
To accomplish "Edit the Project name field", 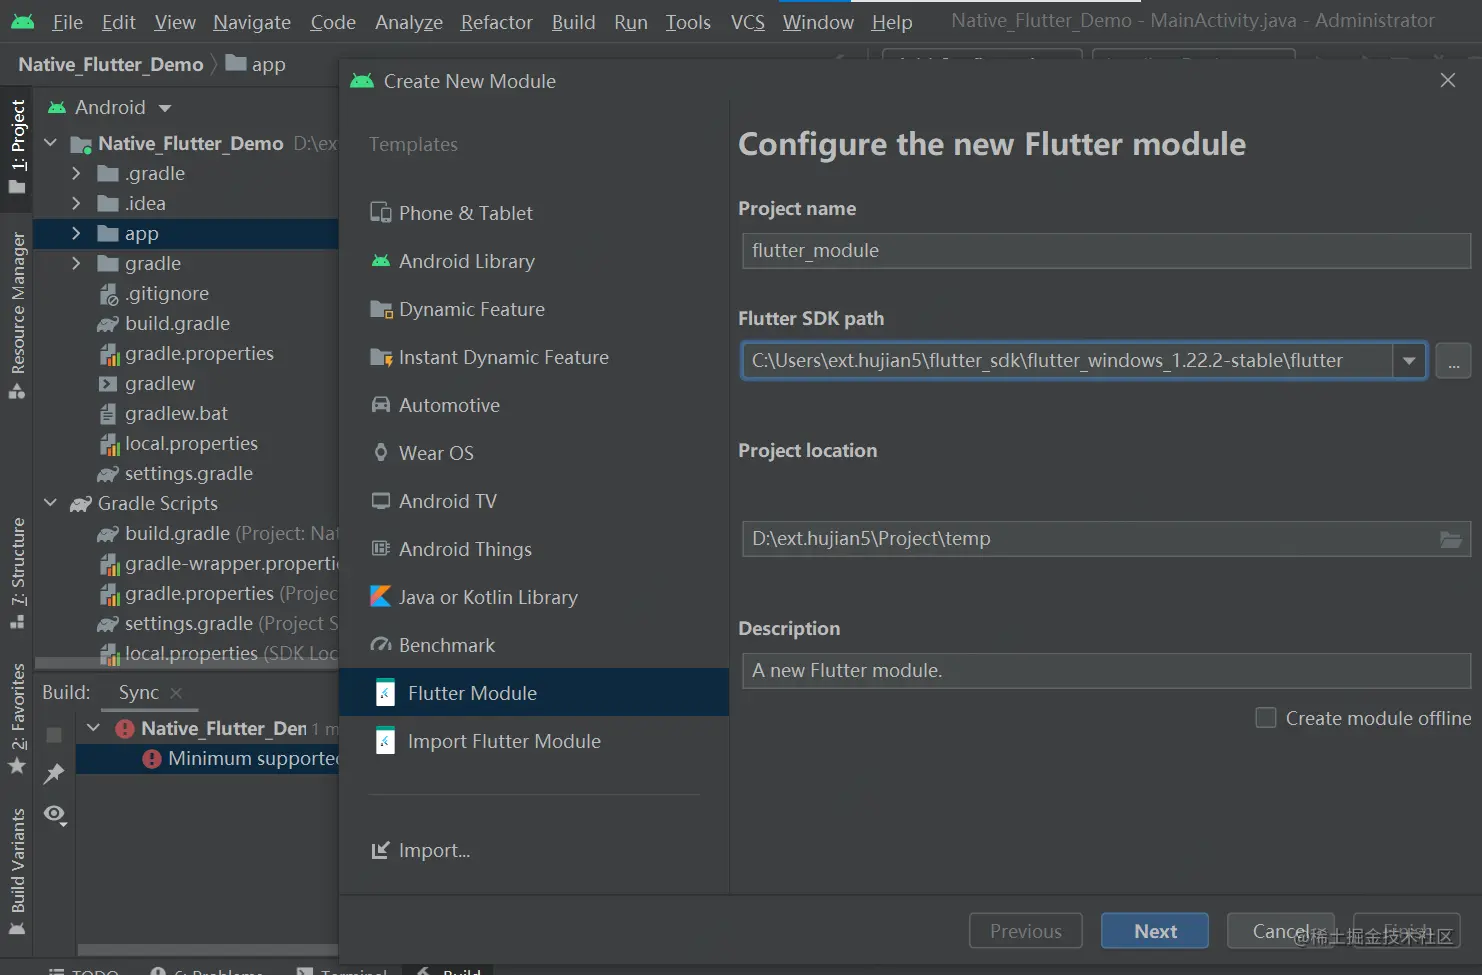I will [x=1106, y=251].
